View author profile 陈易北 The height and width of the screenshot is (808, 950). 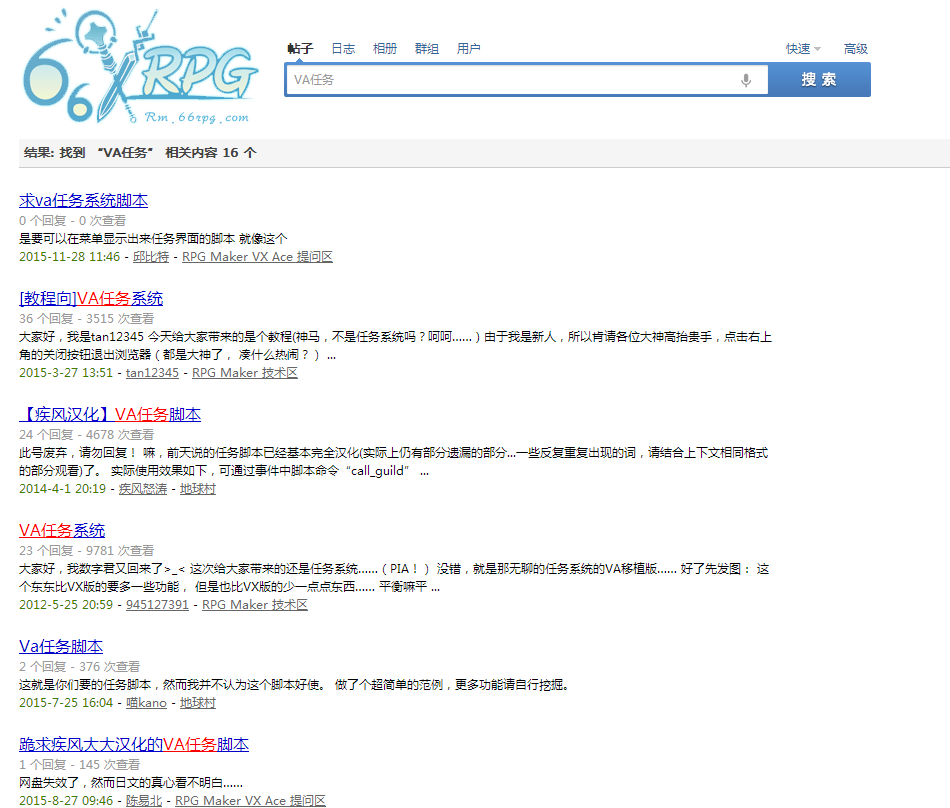[144, 801]
